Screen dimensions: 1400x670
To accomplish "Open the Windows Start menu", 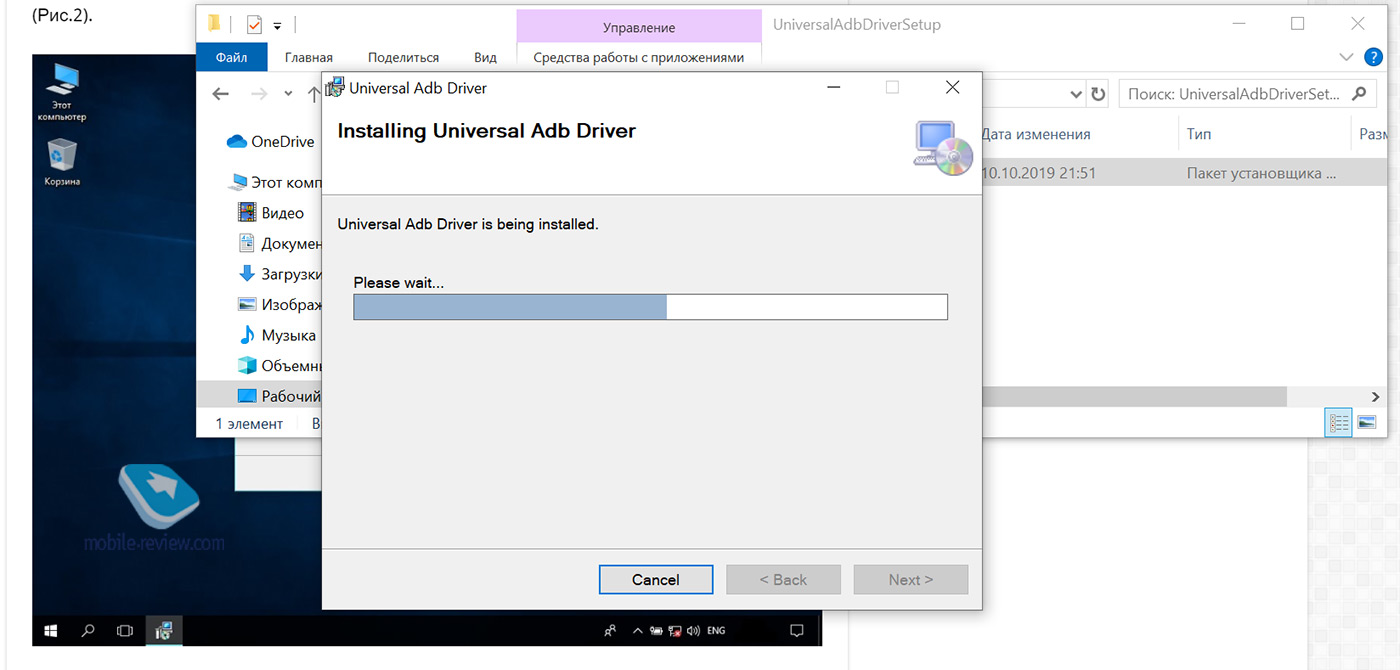I will pyautogui.click(x=51, y=631).
